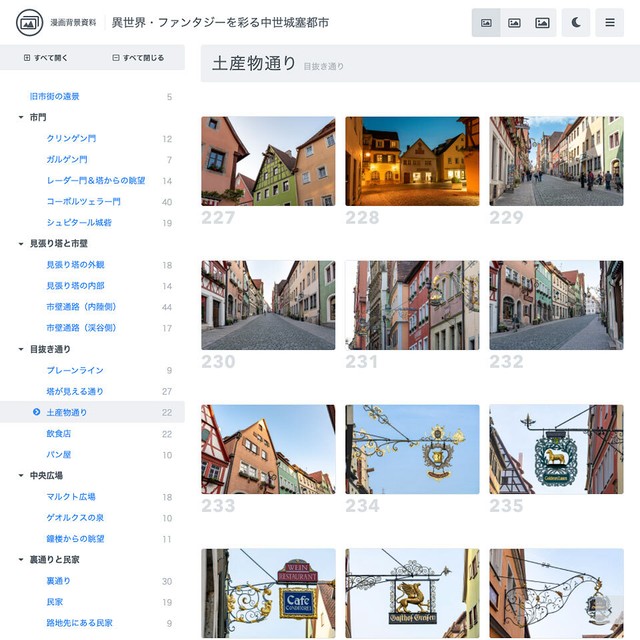Click the すべて開く expand-all button
The height and width of the screenshot is (640, 640).
tap(45, 58)
